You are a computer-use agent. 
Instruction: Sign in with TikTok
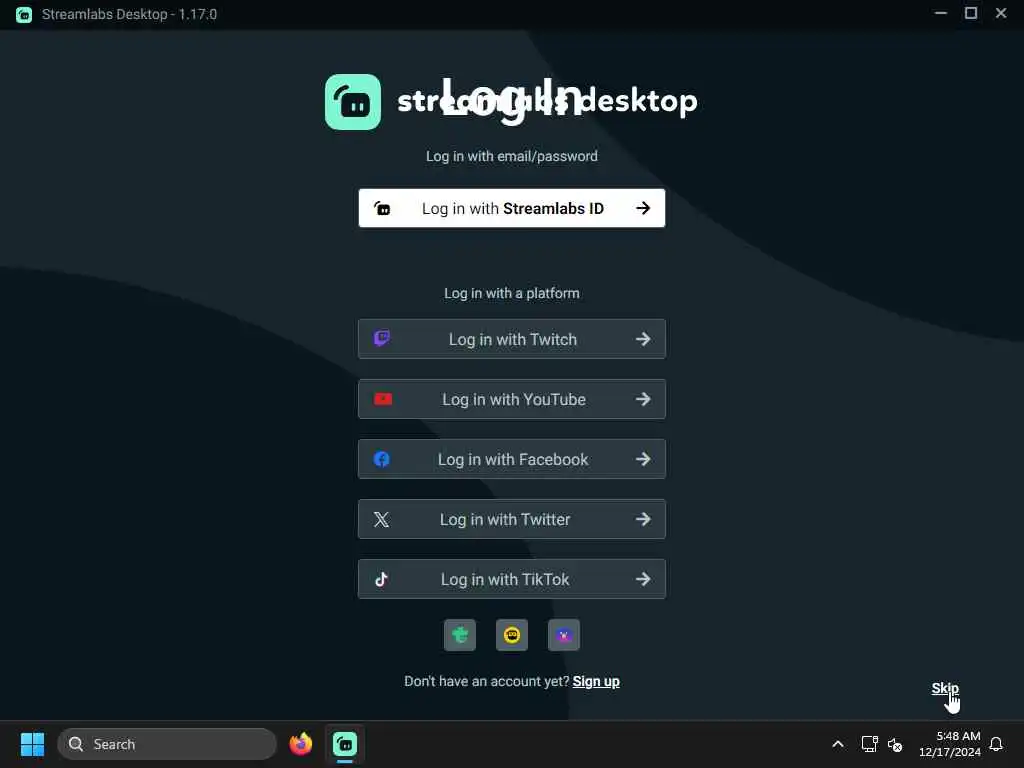(x=511, y=579)
